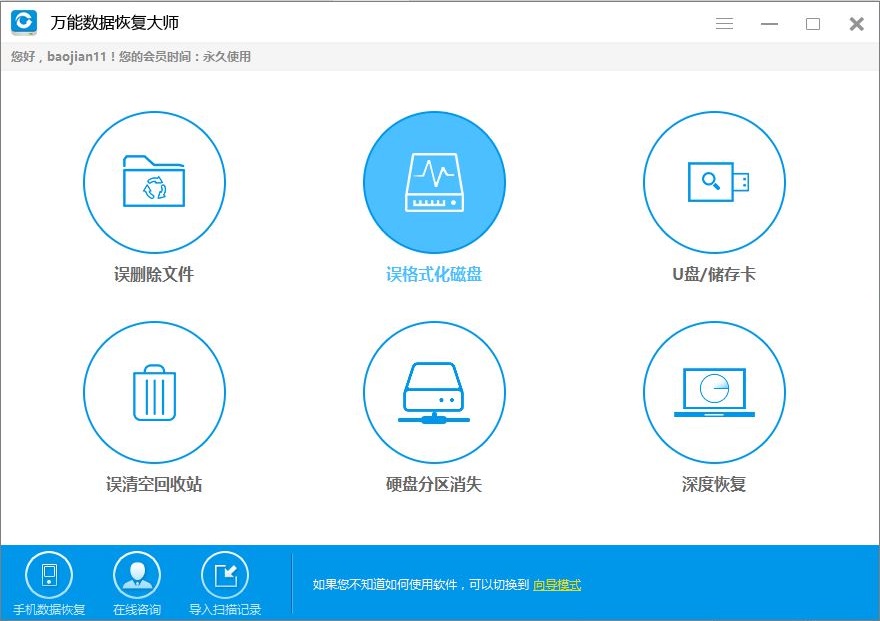Image resolution: width=880 pixels, height=621 pixels.
Task: Maximize the data recovery window
Action: pos(813,24)
